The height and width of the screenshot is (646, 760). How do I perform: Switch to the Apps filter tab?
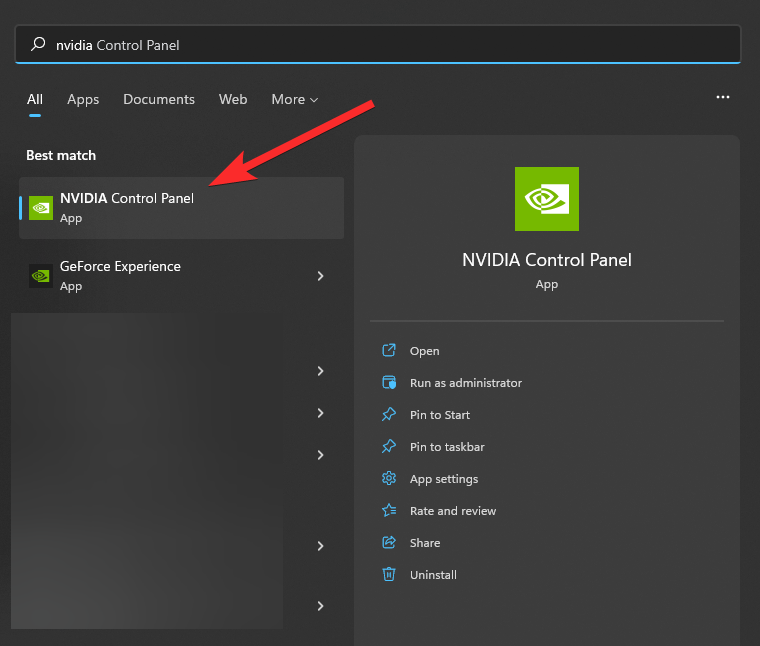point(83,99)
